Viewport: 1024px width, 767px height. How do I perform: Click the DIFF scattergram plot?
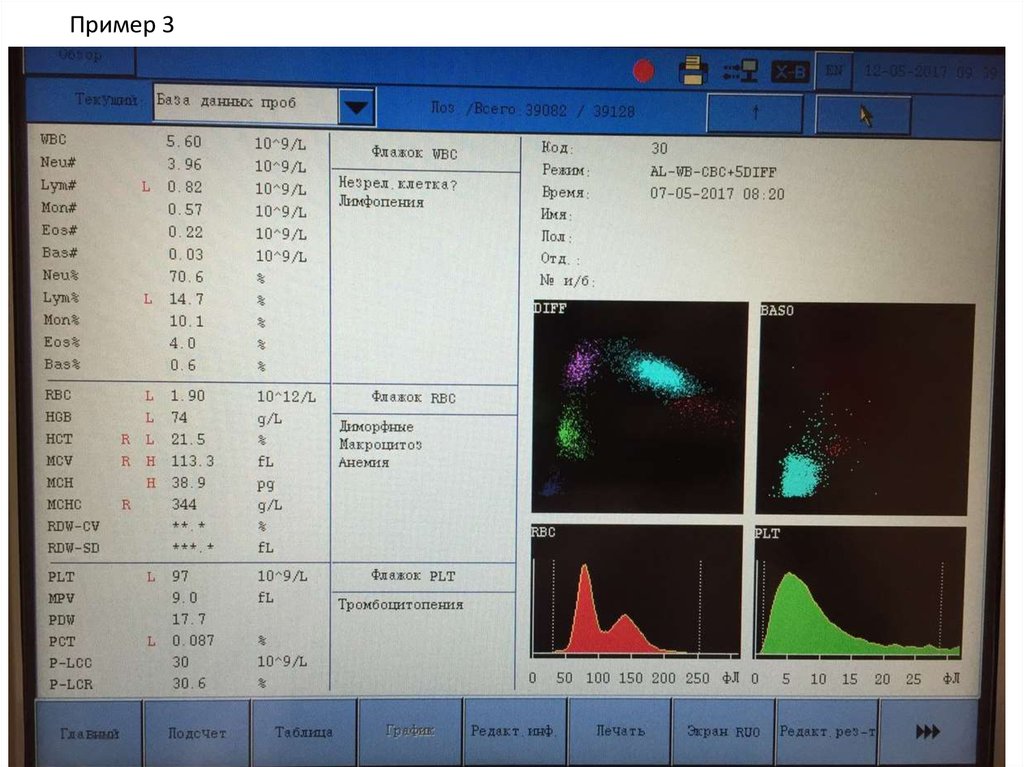pyautogui.click(x=640, y=406)
